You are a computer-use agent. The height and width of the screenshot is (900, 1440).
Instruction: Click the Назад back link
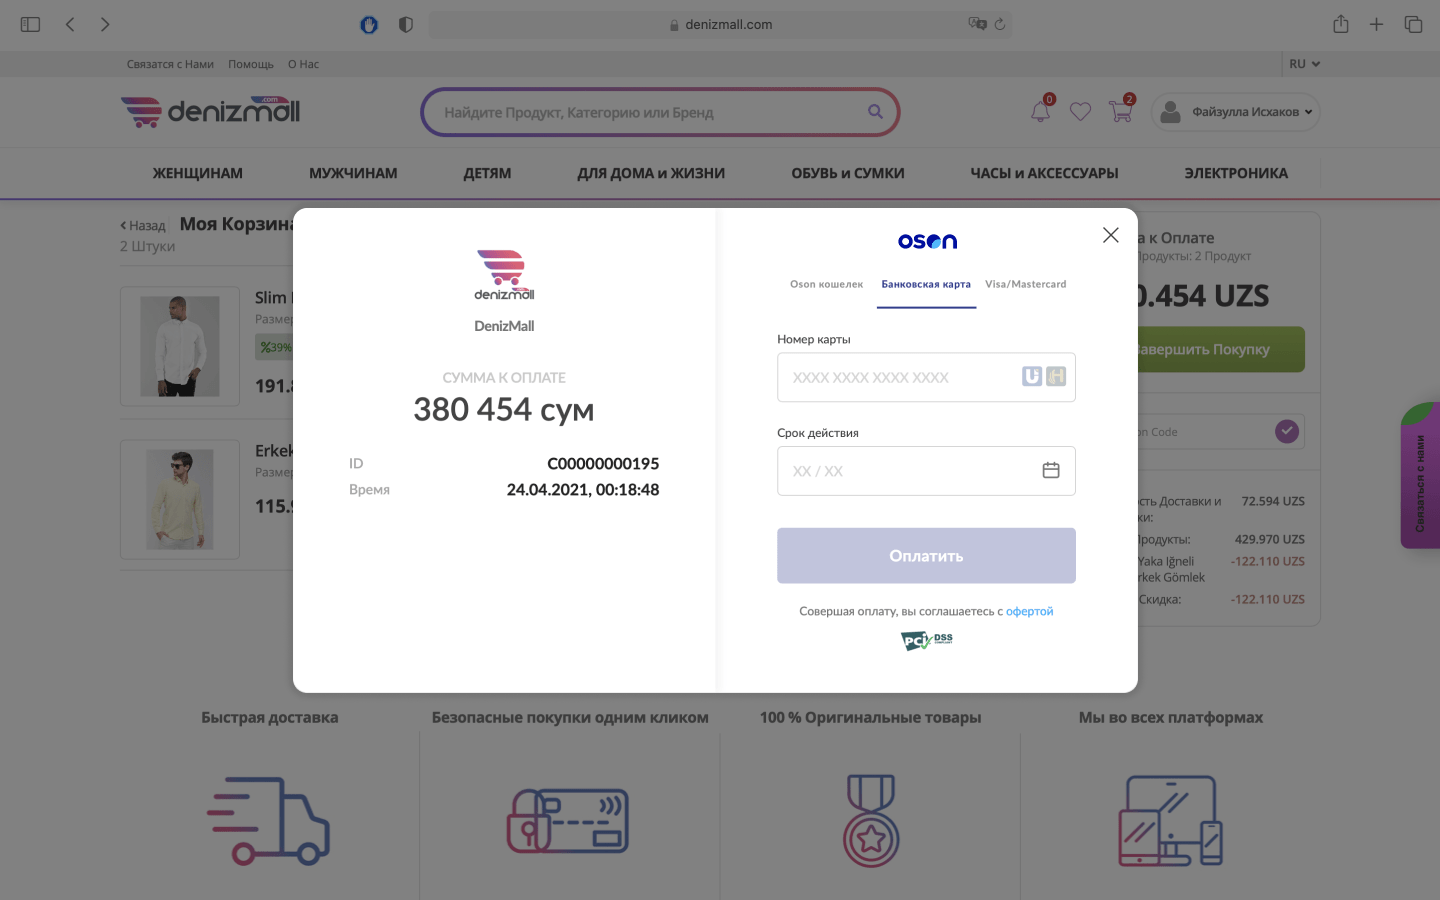(143, 226)
